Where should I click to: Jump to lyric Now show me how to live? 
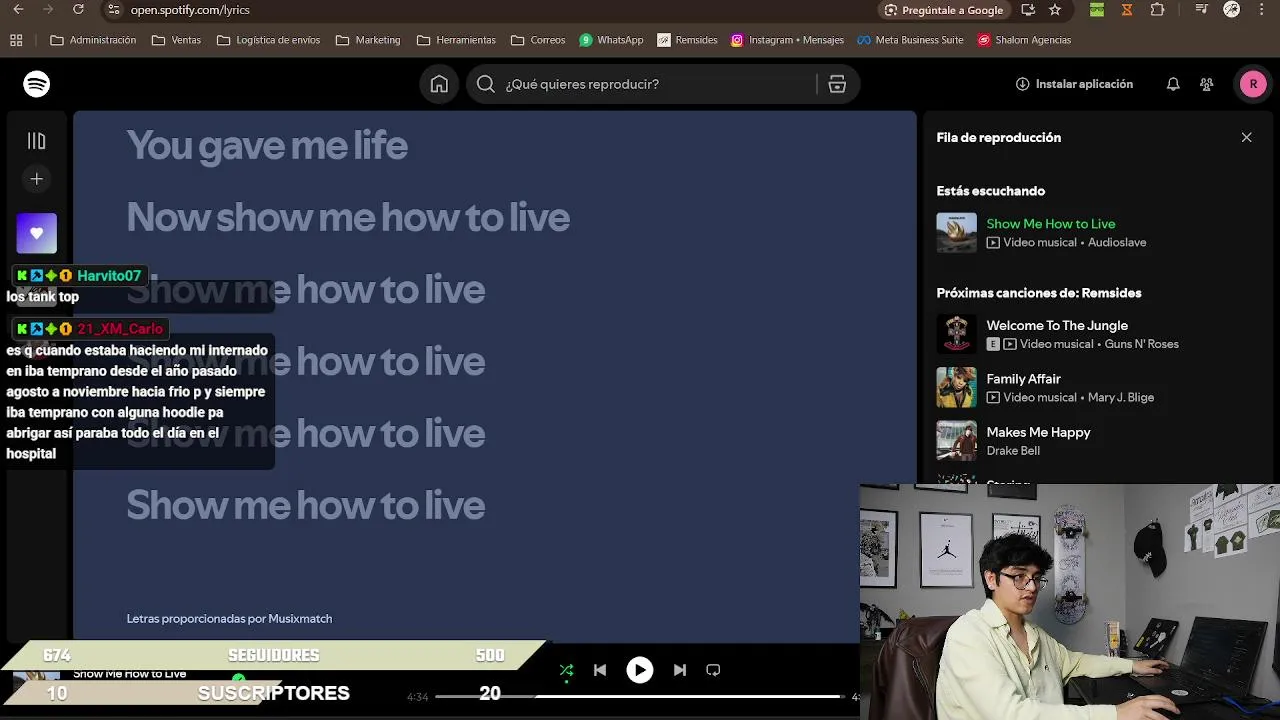coord(348,218)
